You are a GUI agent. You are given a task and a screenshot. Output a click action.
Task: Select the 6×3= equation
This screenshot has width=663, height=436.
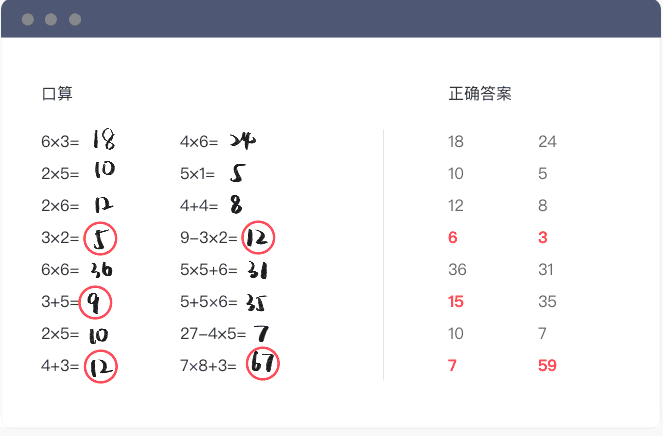click(60, 142)
